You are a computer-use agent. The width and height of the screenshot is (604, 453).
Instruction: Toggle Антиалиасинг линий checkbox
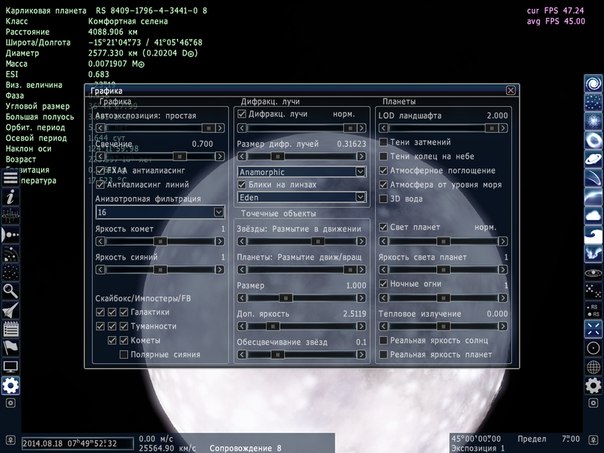coord(100,185)
